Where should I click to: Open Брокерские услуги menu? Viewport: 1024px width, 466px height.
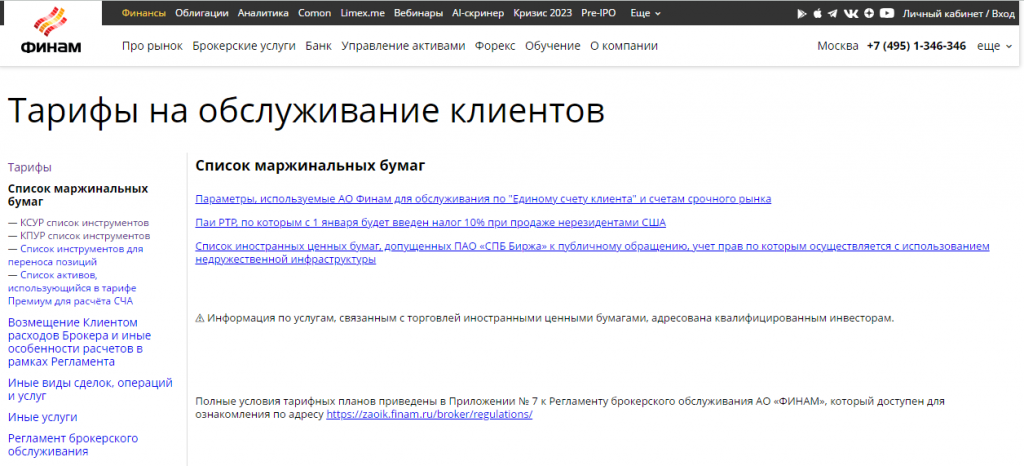[244, 46]
